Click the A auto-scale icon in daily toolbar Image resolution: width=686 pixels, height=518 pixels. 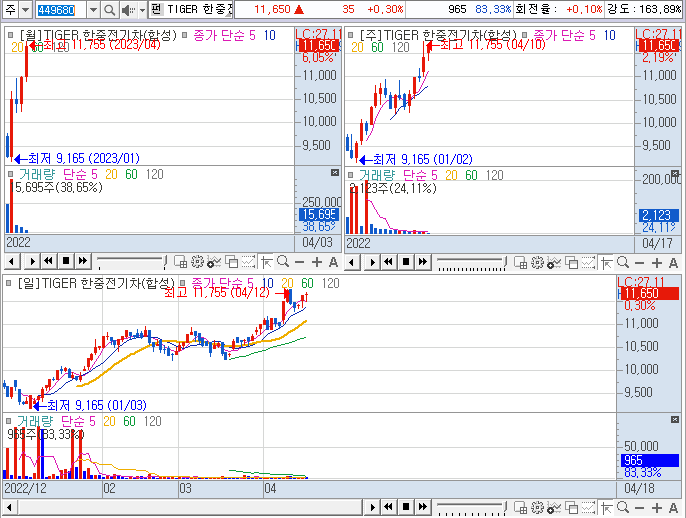click(x=673, y=508)
